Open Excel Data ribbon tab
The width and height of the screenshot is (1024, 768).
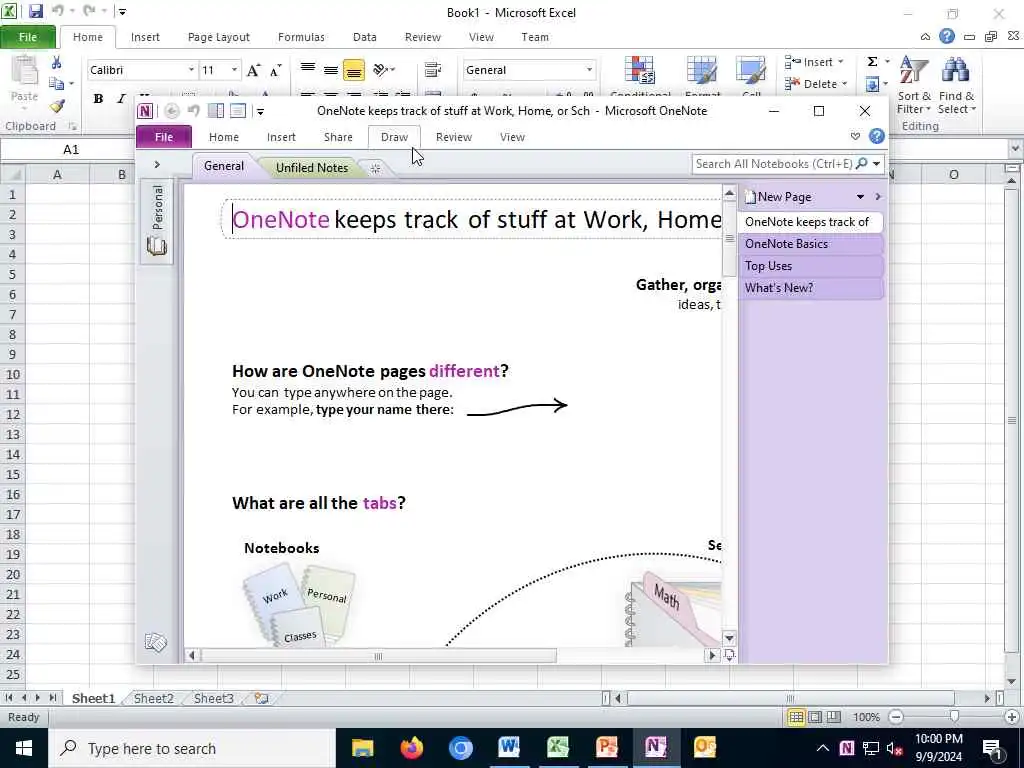[364, 37]
